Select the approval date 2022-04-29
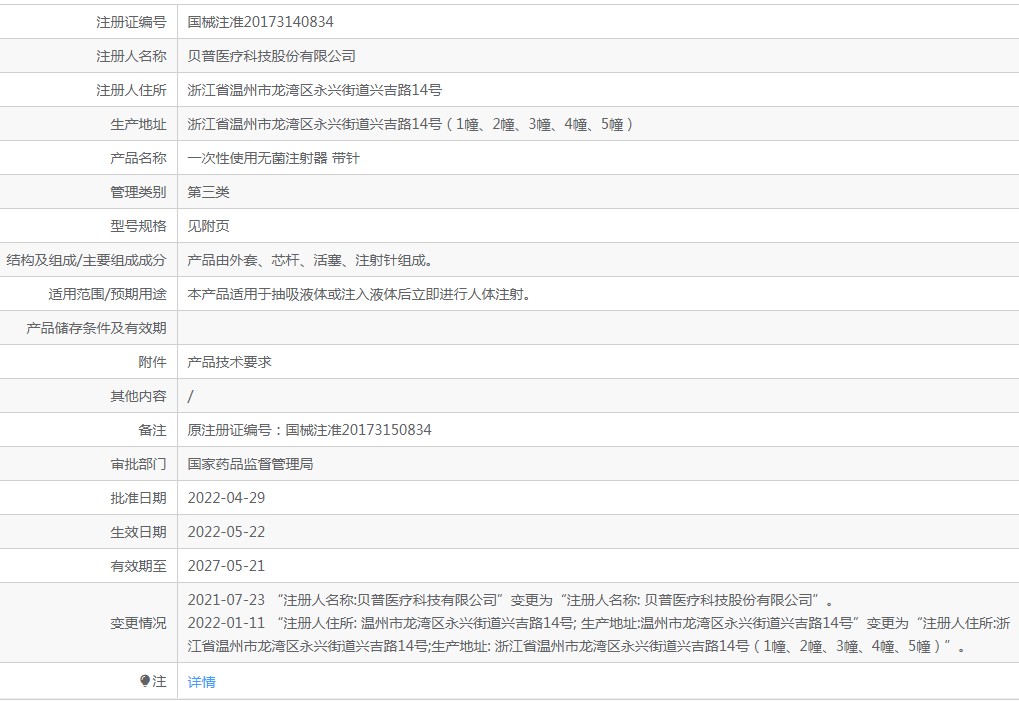This screenshot has width=1019, height=701. click(x=226, y=498)
